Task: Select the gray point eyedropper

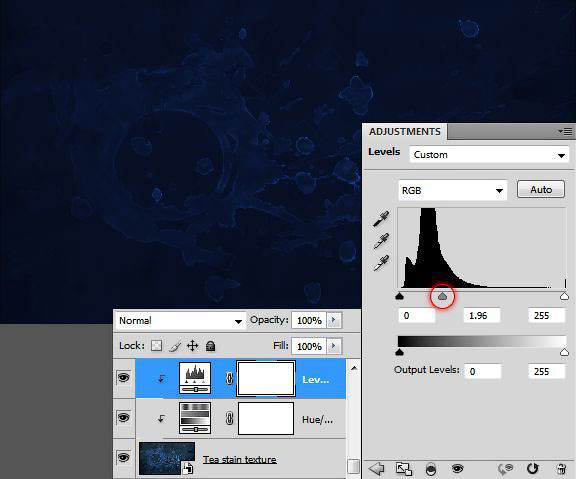Action: point(381,241)
